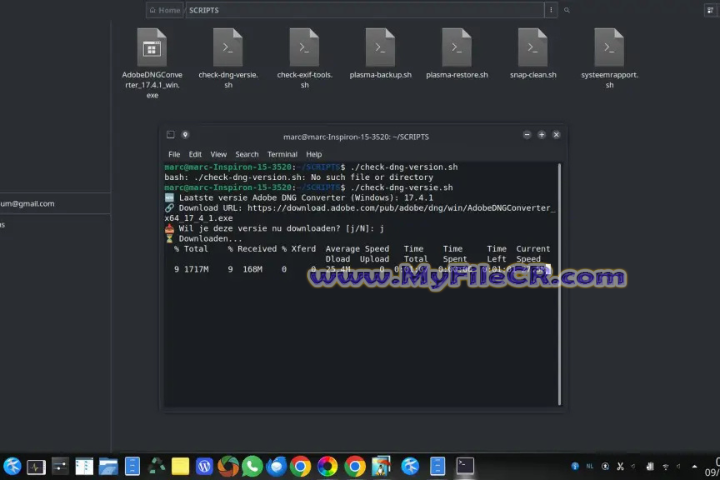This screenshot has height=480, width=720.
Task: Select the AdobeDNGConverter_17.4.1_win.exe file
Action: coord(152,63)
